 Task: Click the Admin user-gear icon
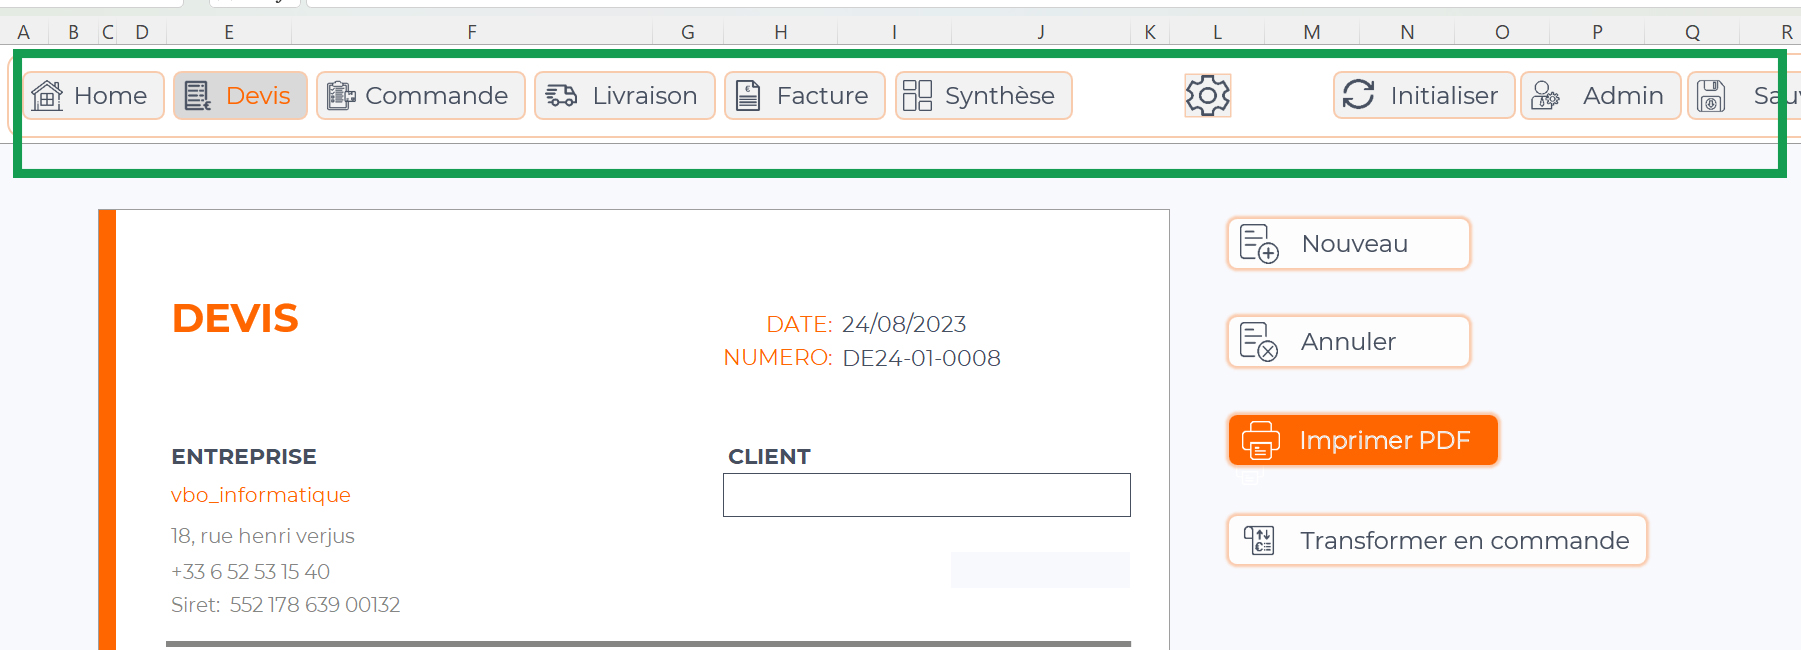pos(1545,96)
